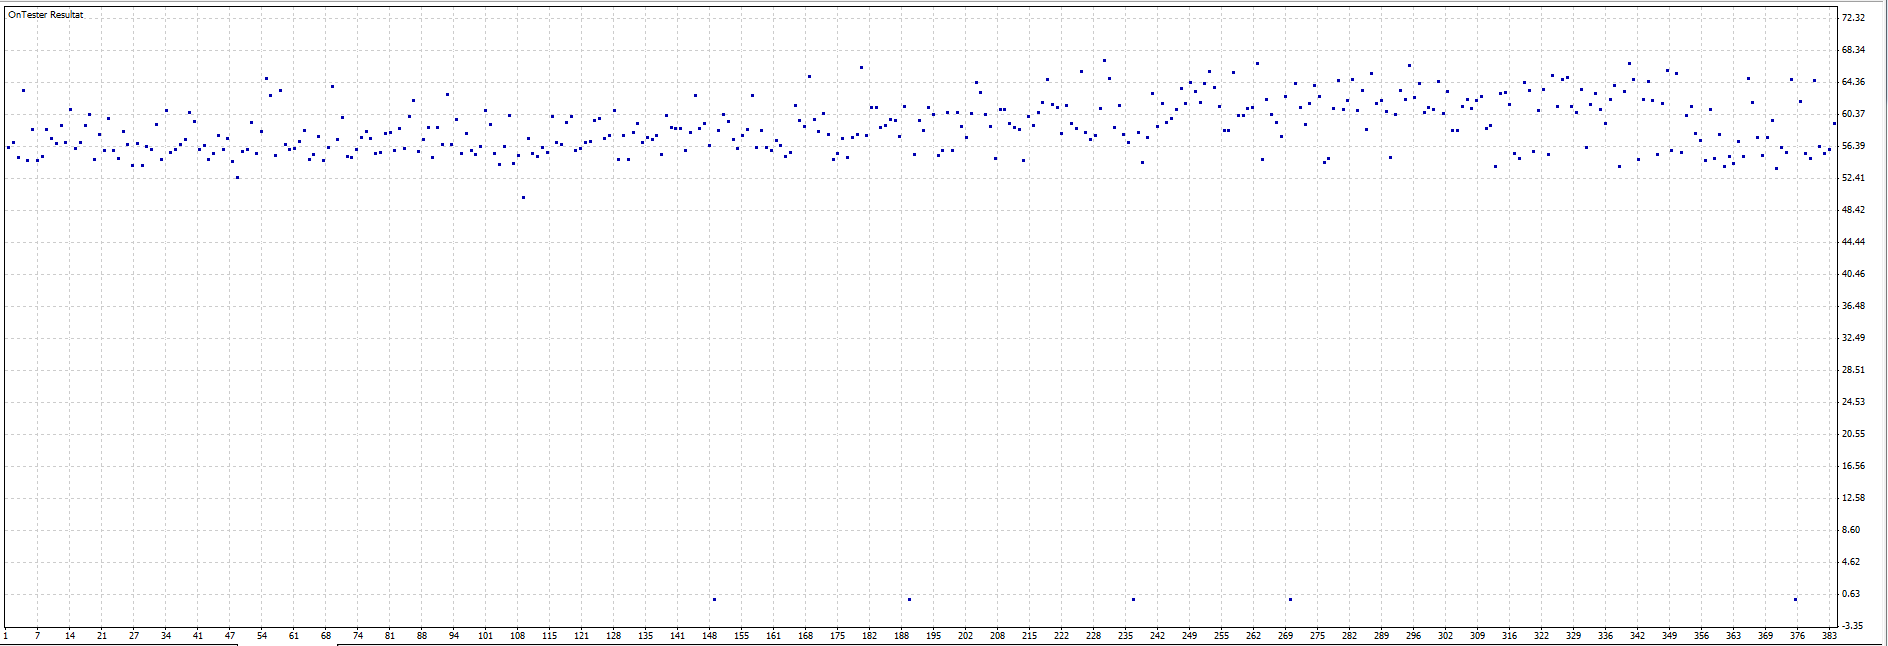Click the x-axis label 14

point(70,635)
